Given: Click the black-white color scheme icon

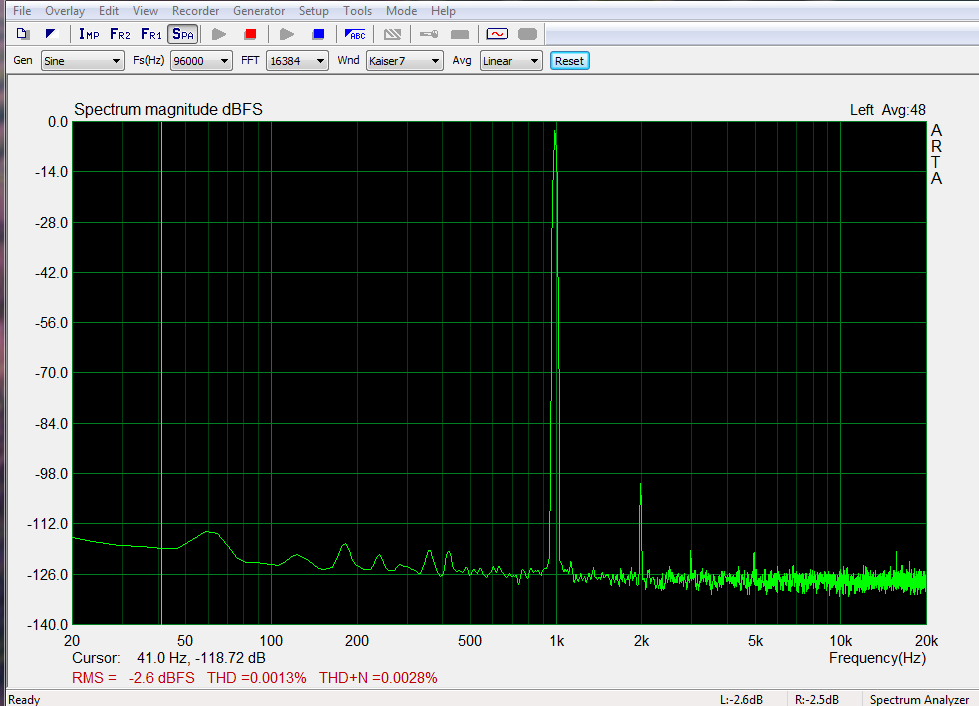Looking at the screenshot, I should click(x=51, y=34).
